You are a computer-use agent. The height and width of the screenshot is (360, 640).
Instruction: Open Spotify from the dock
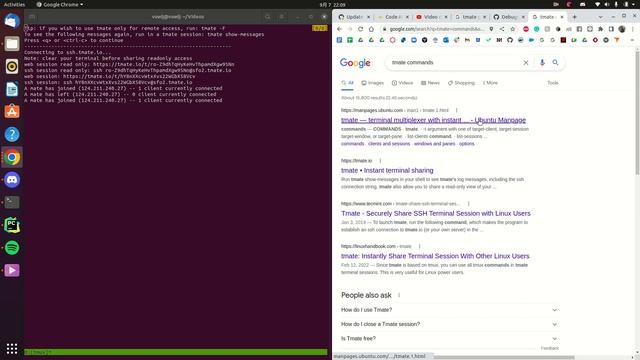point(12,248)
